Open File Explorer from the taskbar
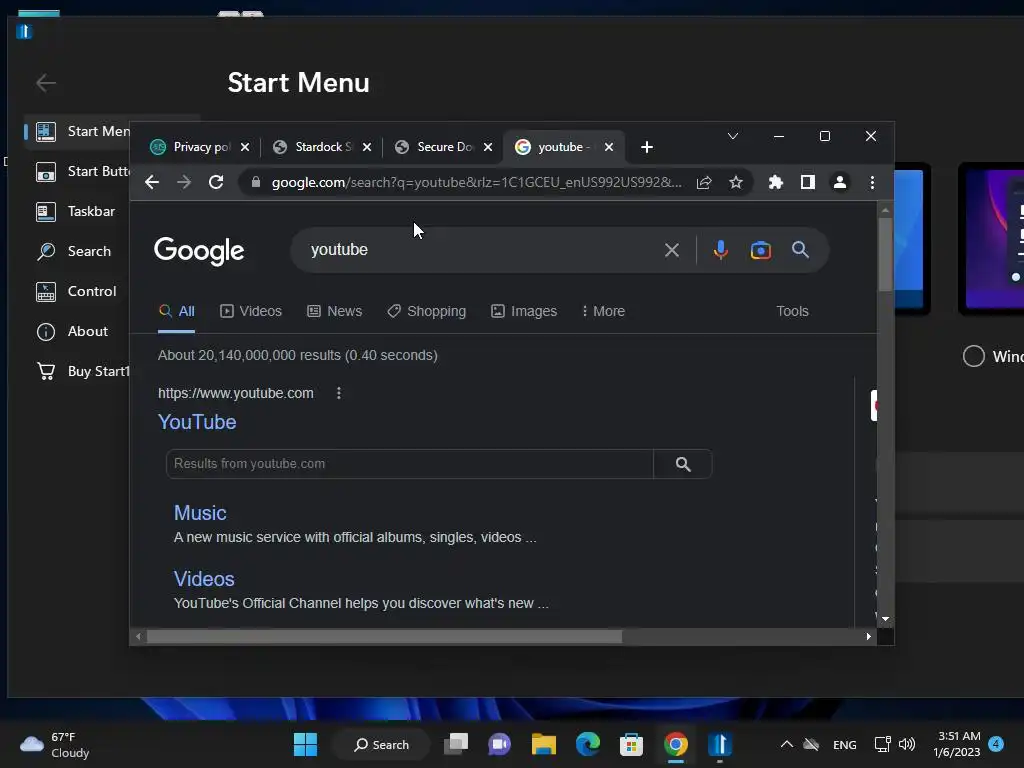1024x768 pixels. (543, 744)
